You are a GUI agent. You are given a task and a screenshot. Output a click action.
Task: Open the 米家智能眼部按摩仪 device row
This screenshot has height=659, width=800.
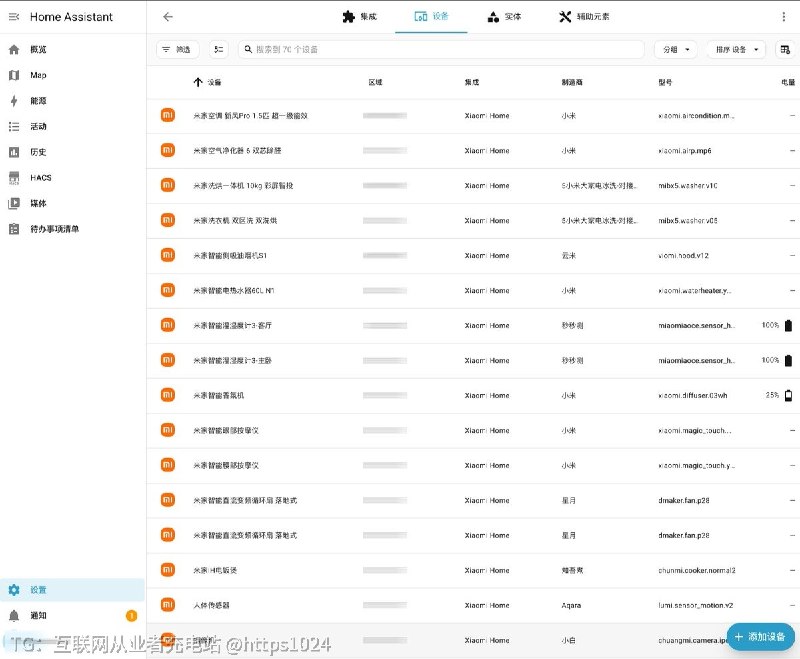[x=473, y=430]
